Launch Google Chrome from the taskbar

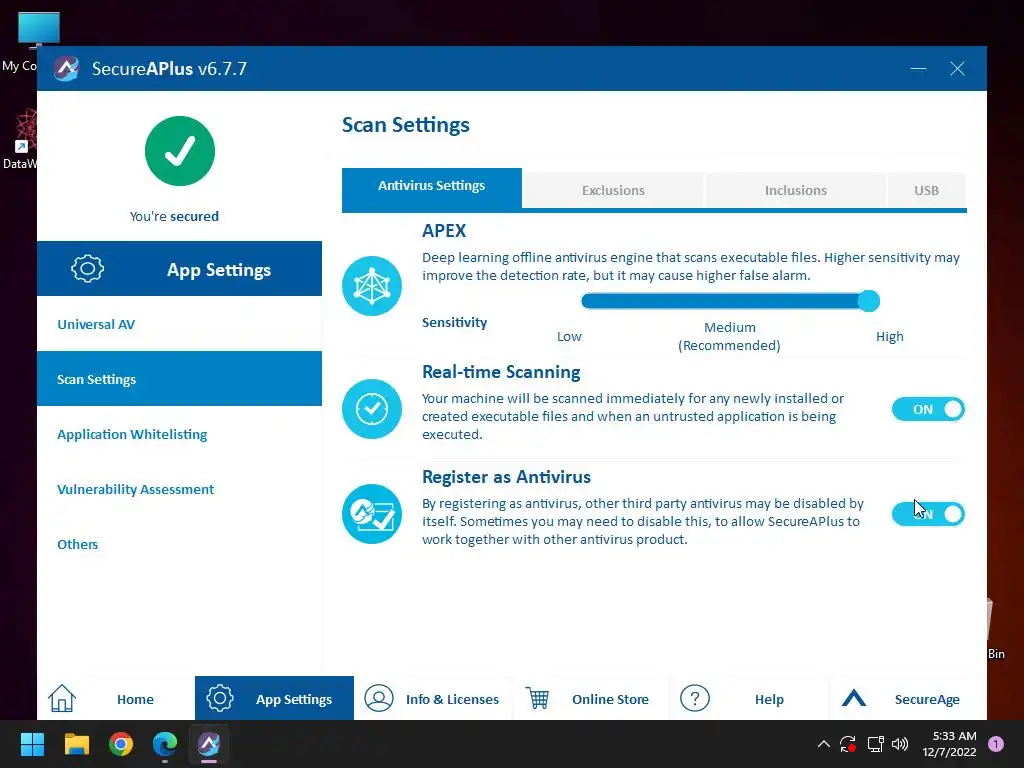[x=121, y=744]
